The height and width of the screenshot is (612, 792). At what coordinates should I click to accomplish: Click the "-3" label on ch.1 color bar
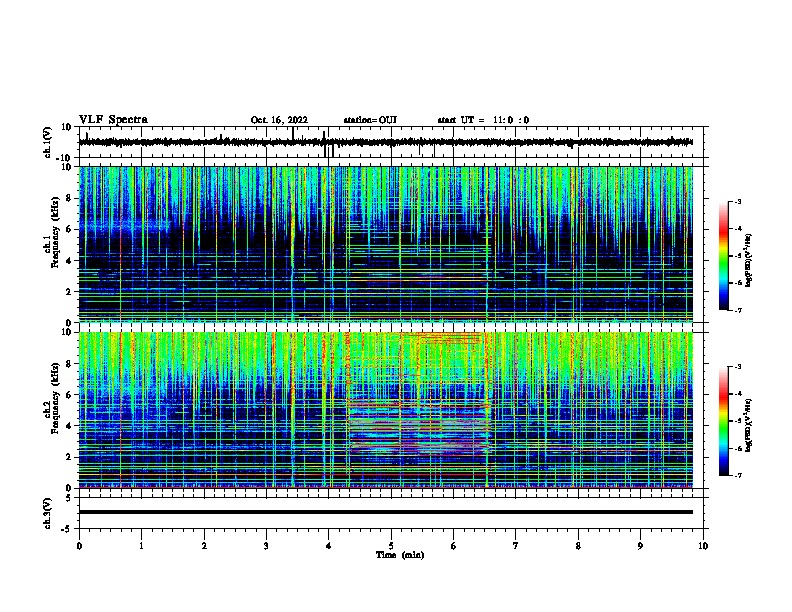(737, 201)
